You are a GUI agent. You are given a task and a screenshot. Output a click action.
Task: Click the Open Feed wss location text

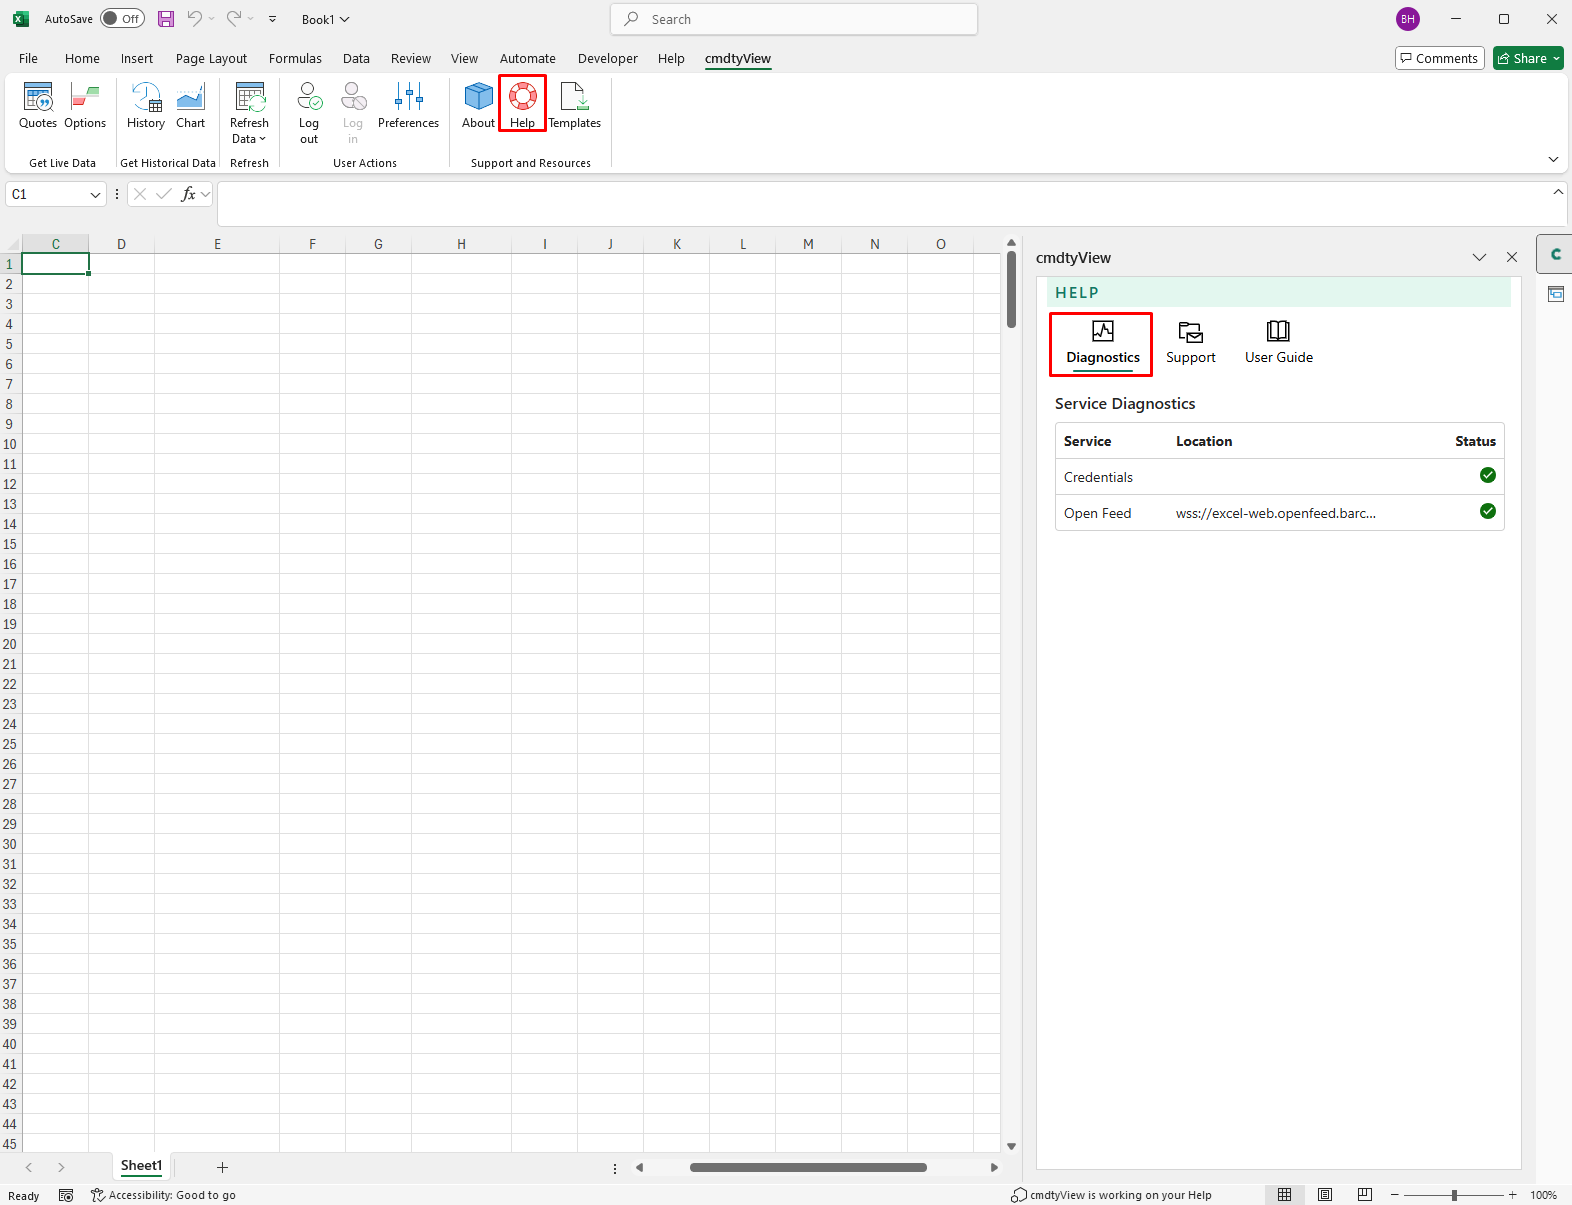coord(1275,513)
